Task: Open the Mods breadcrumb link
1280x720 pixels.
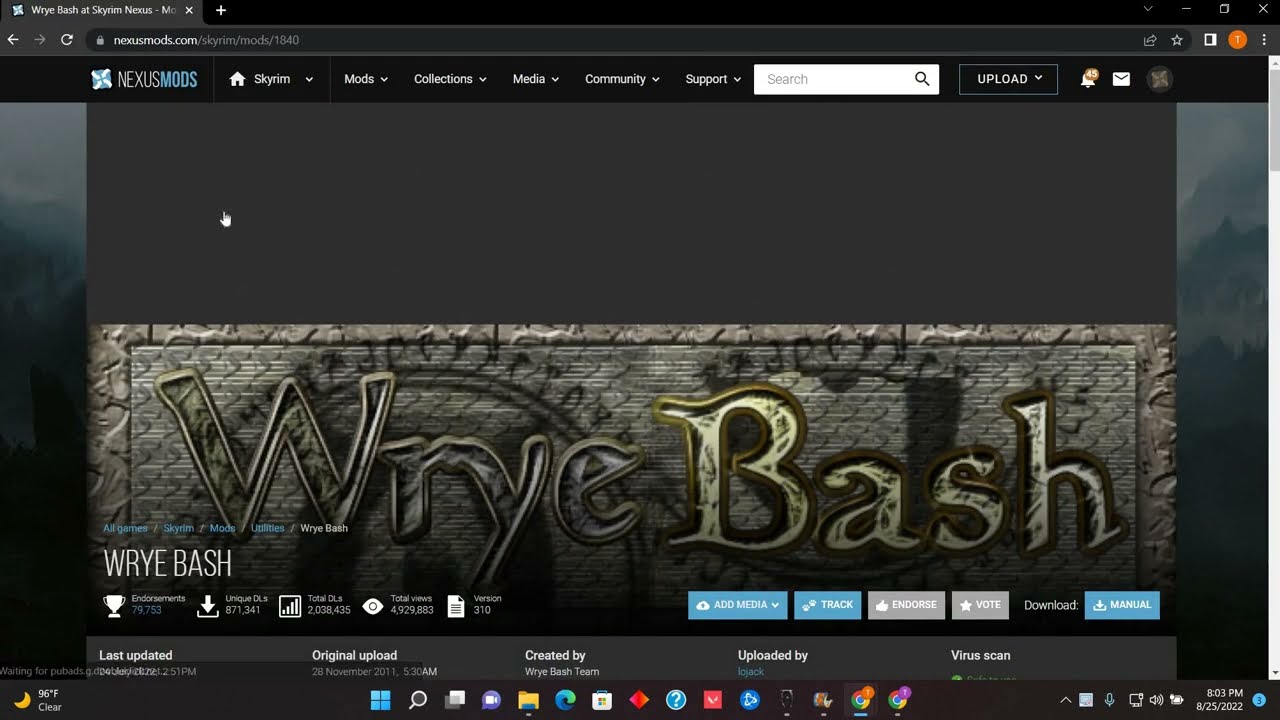Action: click(222, 528)
